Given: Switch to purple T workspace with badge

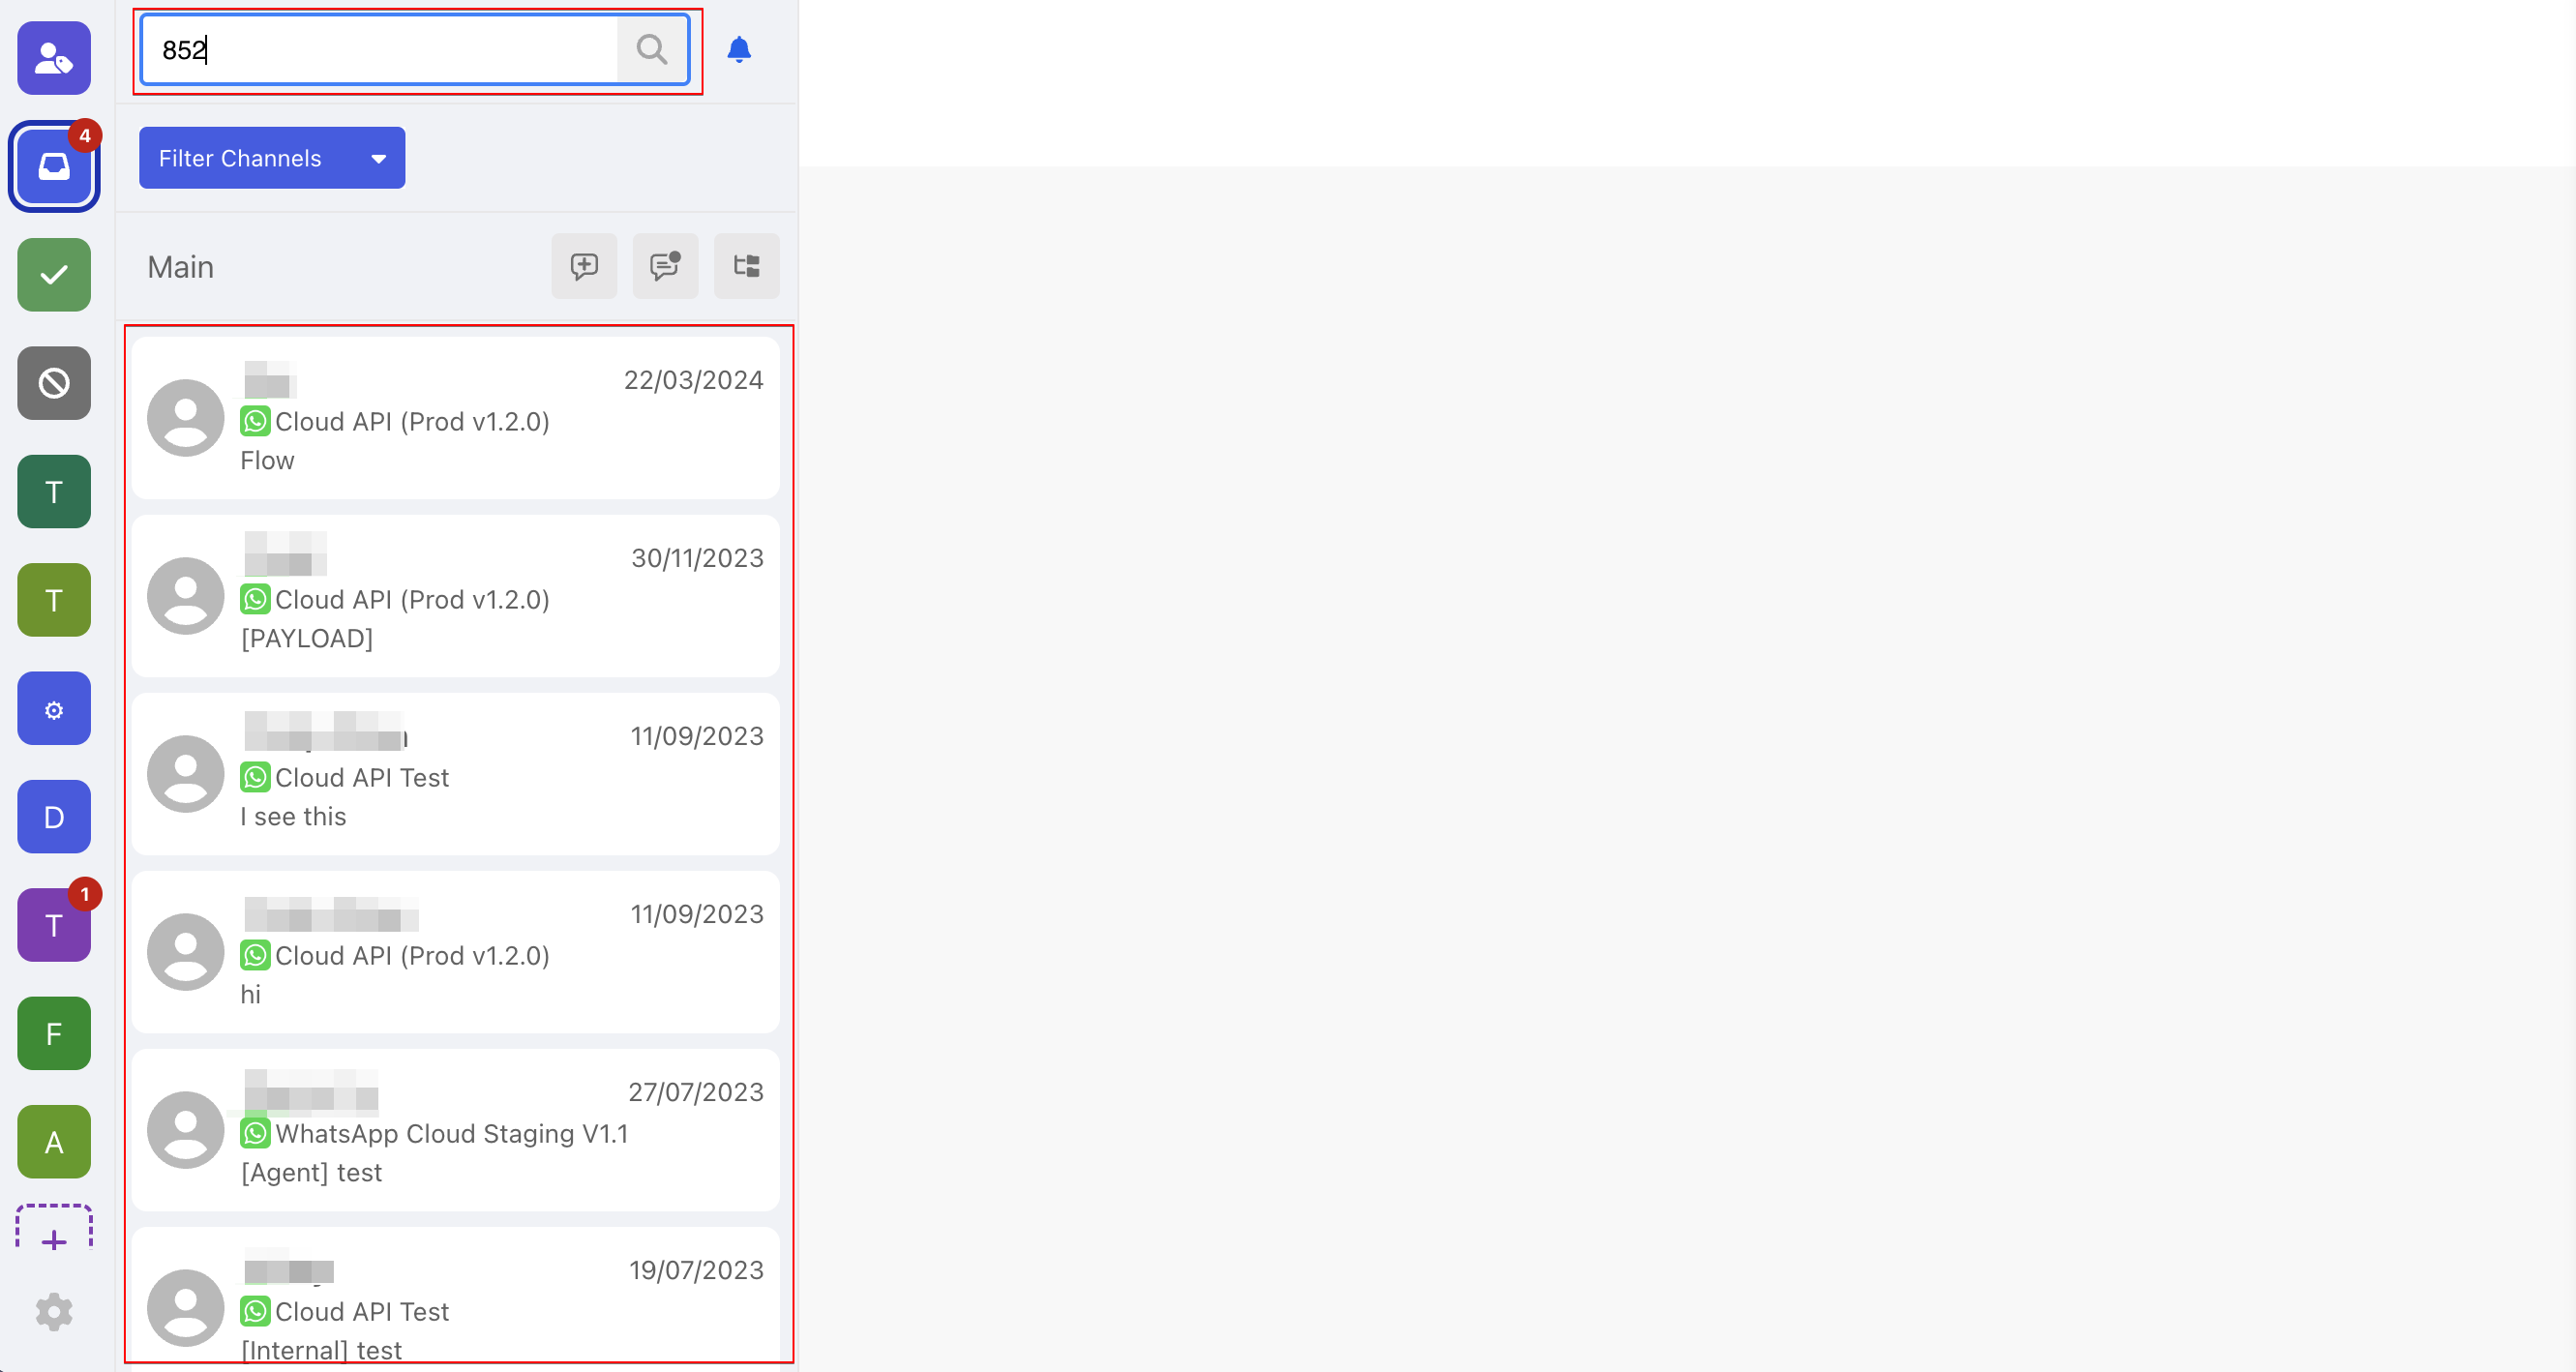Looking at the screenshot, I should coord(54,925).
